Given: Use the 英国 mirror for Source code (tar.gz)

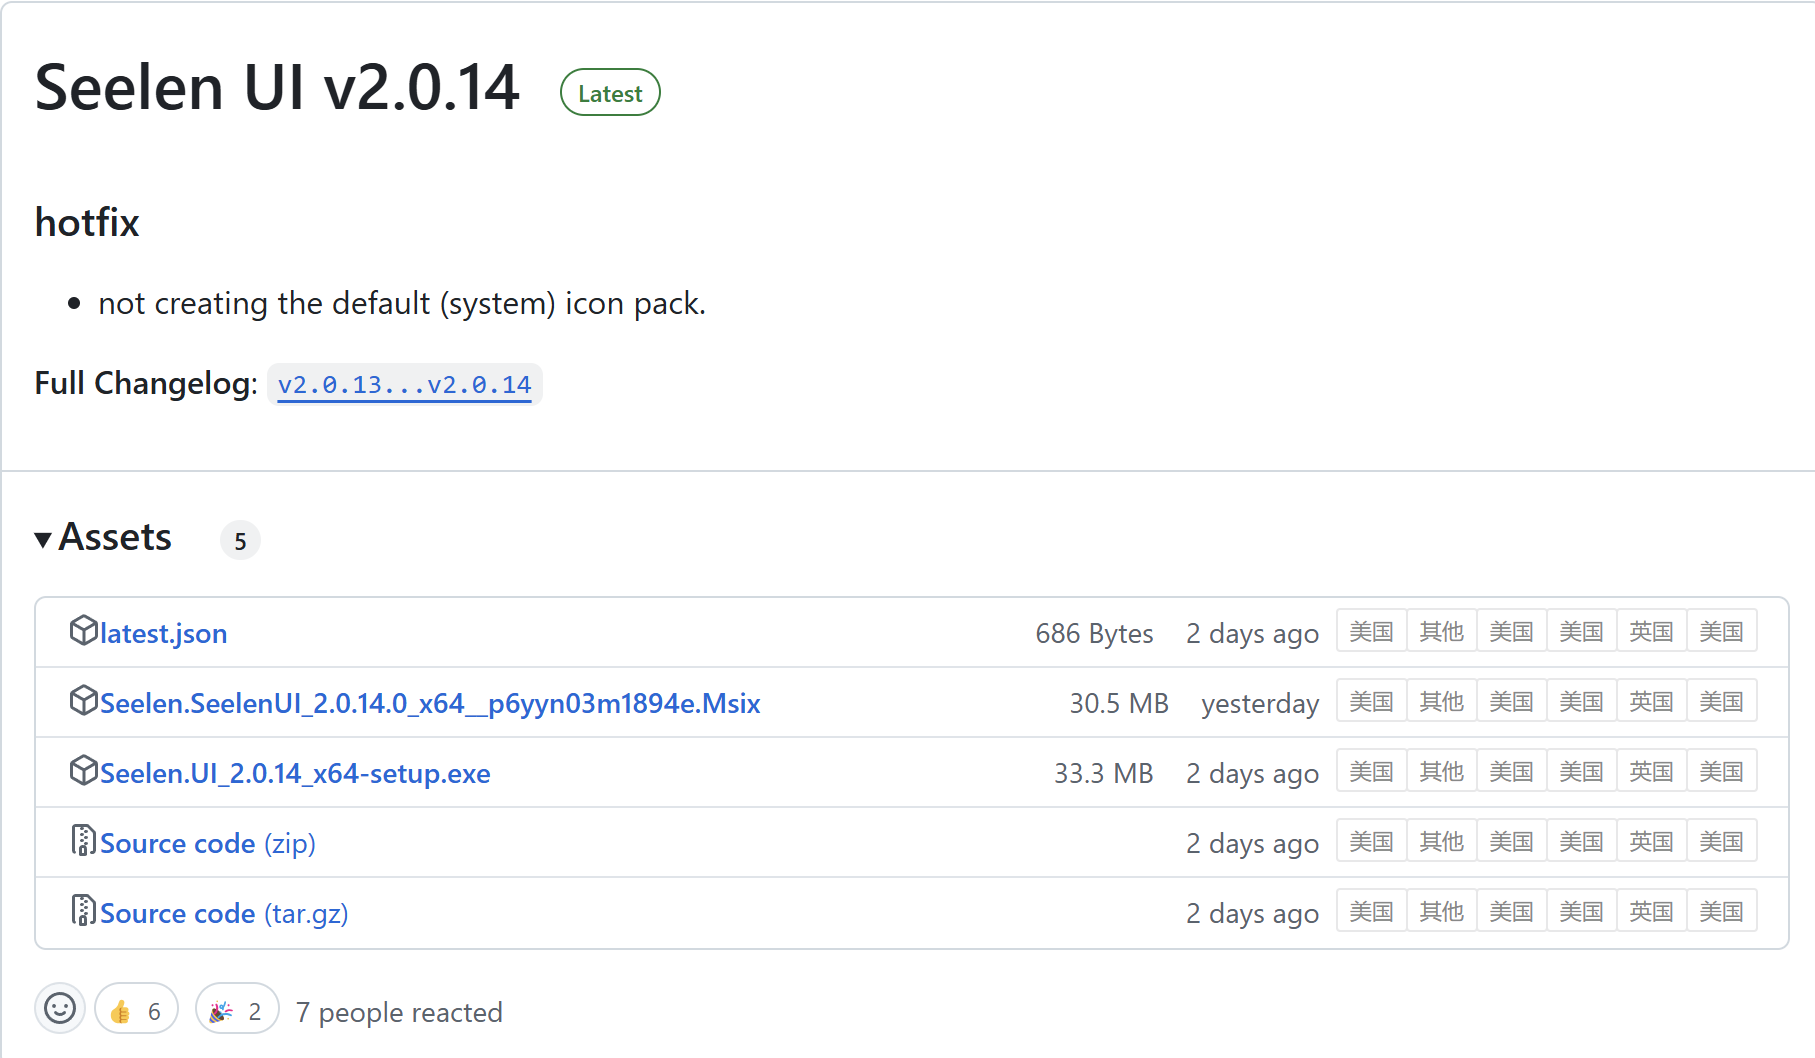Looking at the screenshot, I should tap(1652, 911).
